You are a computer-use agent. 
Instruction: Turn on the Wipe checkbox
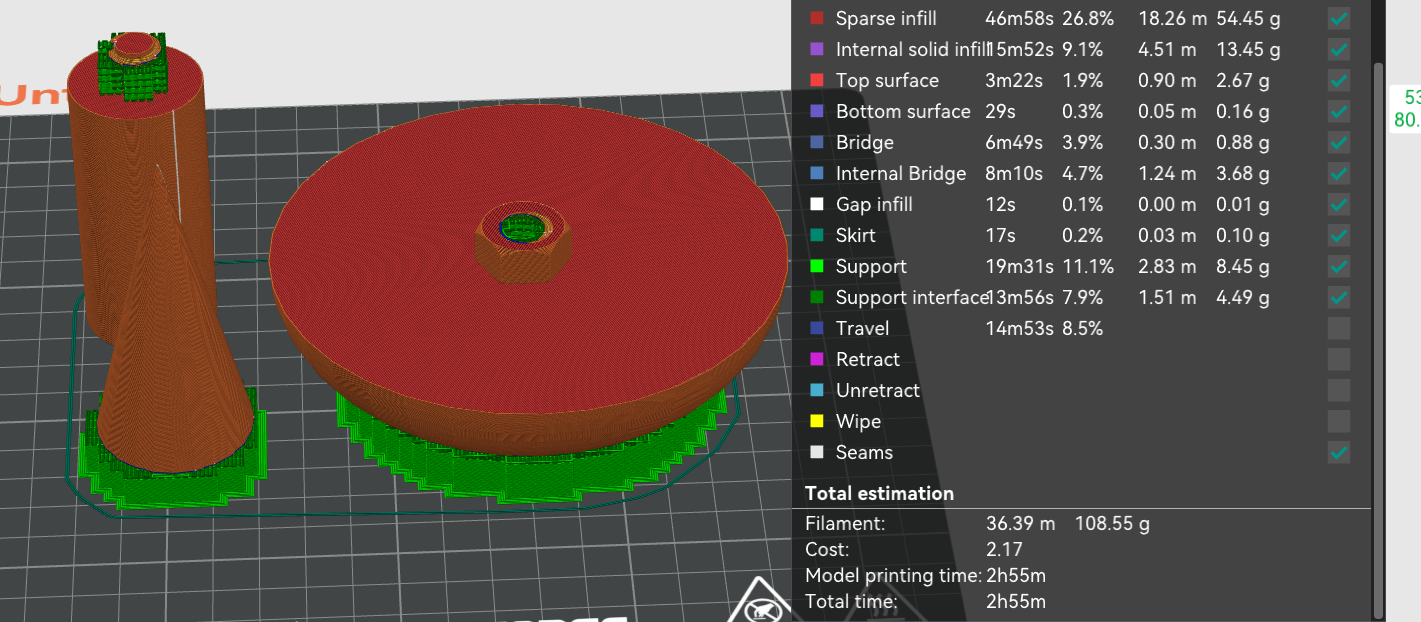coord(1339,421)
